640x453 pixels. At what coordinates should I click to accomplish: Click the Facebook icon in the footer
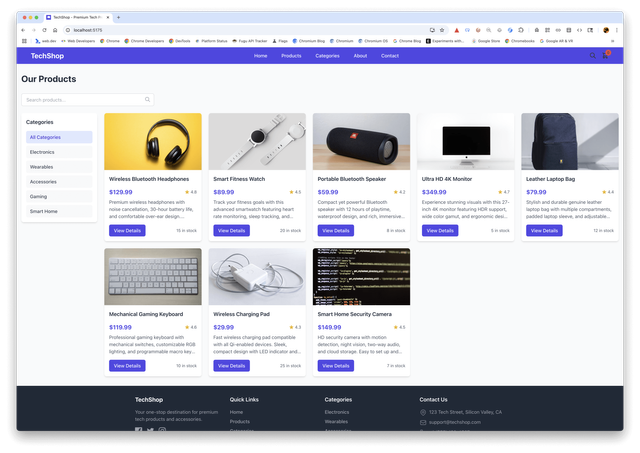click(x=139, y=429)
